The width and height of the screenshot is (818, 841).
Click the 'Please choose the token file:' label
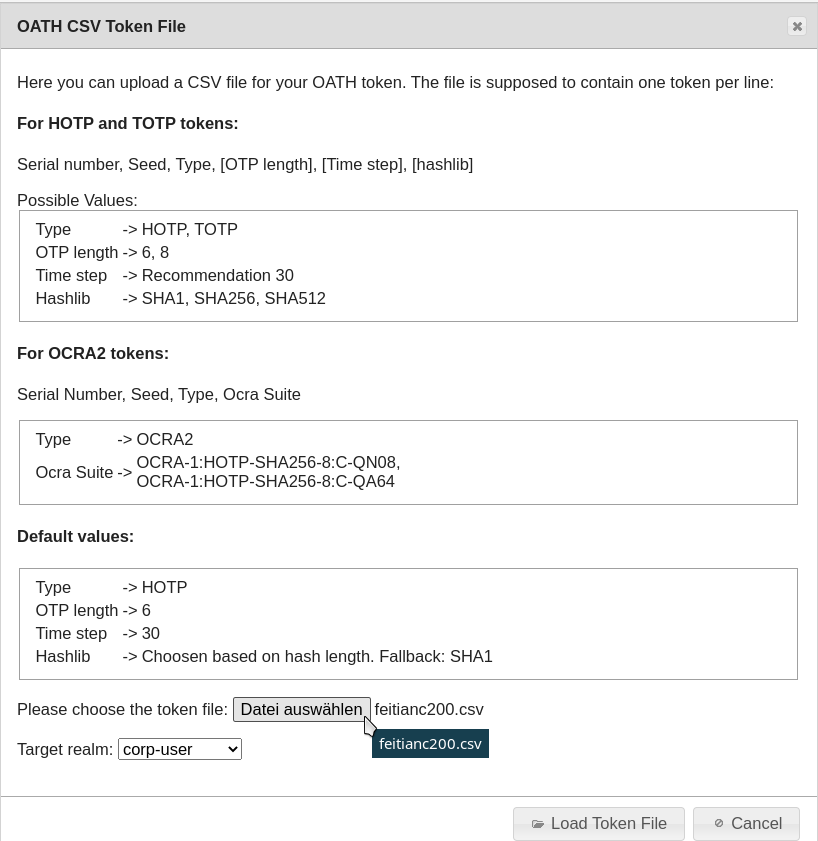coord(122,709)
